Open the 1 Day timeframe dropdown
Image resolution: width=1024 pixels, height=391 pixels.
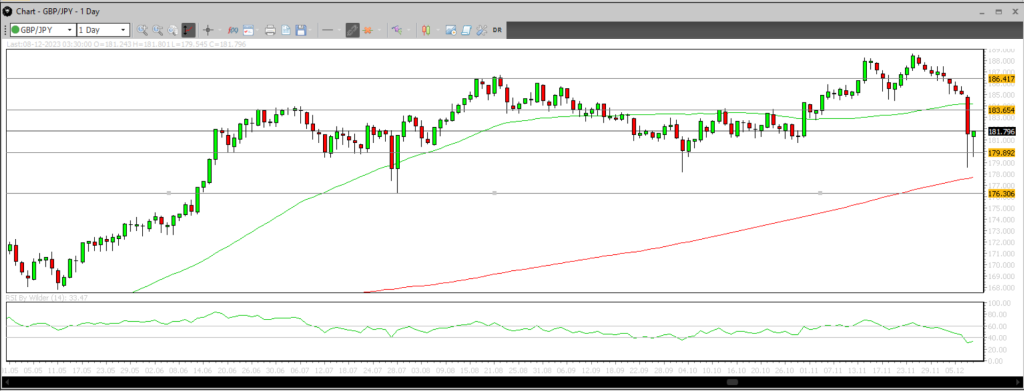(103, 30)
